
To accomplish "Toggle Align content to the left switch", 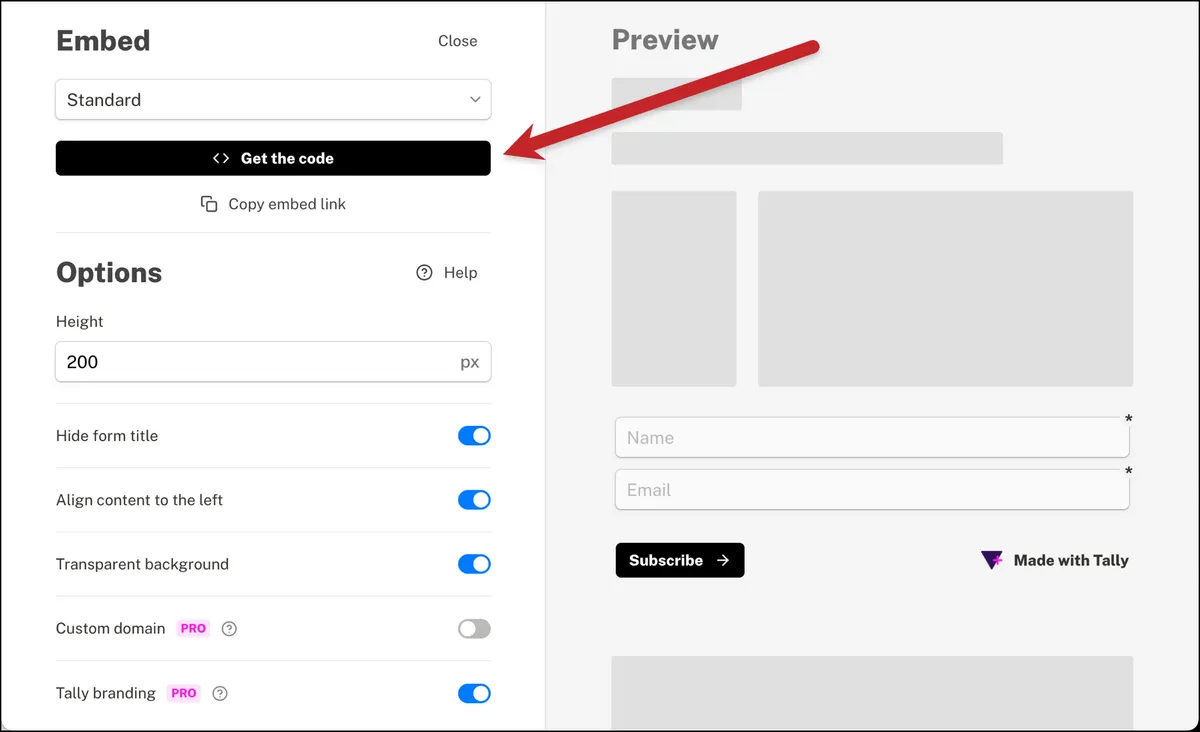I will pyautogui.click(x=474, y=500).
